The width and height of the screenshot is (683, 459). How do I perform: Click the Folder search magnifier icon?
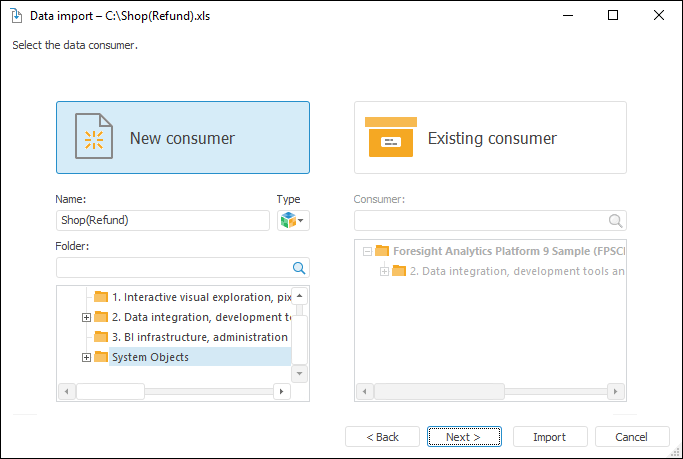[x=298, y=268]
